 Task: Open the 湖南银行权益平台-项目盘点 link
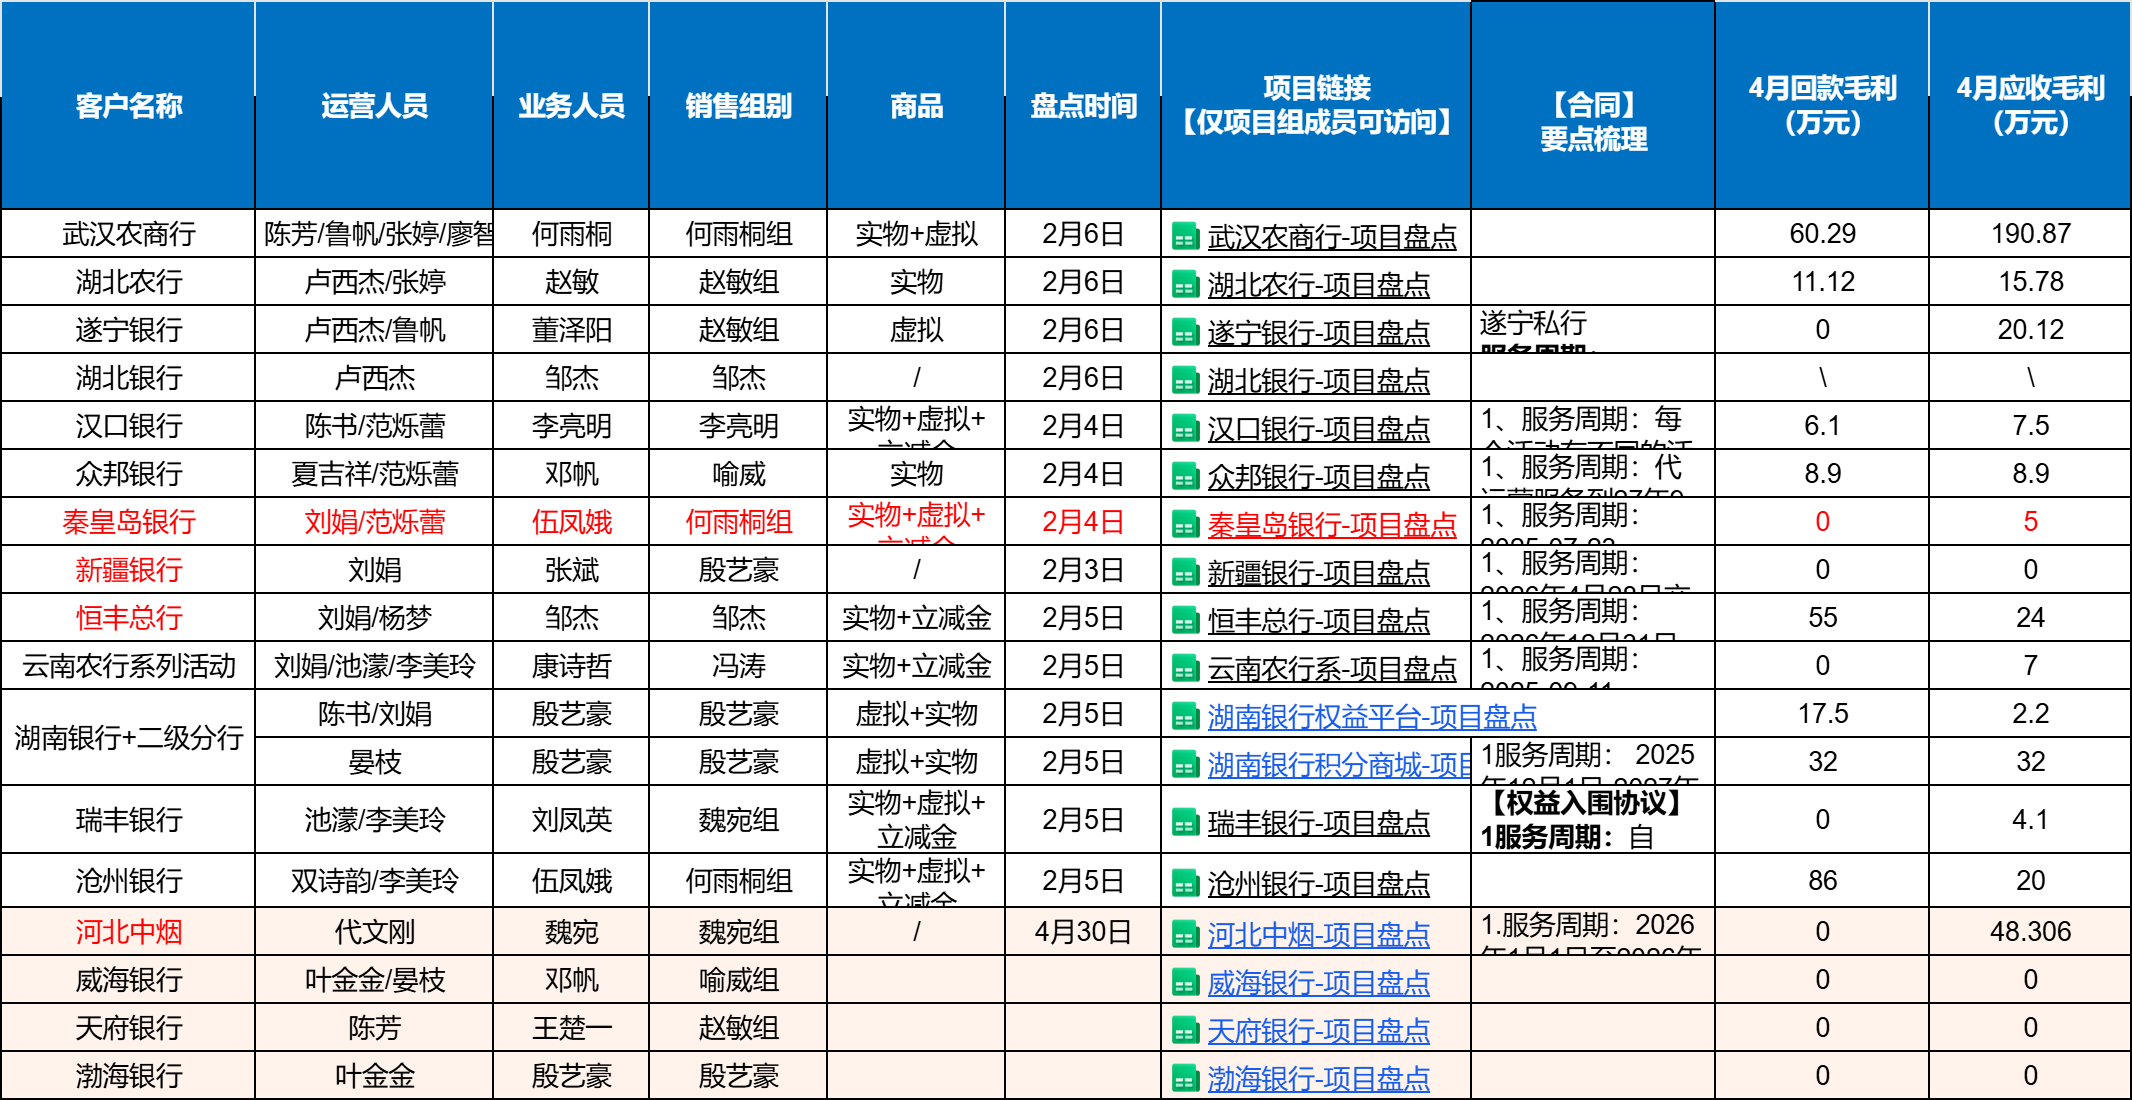coord(1372,717)
